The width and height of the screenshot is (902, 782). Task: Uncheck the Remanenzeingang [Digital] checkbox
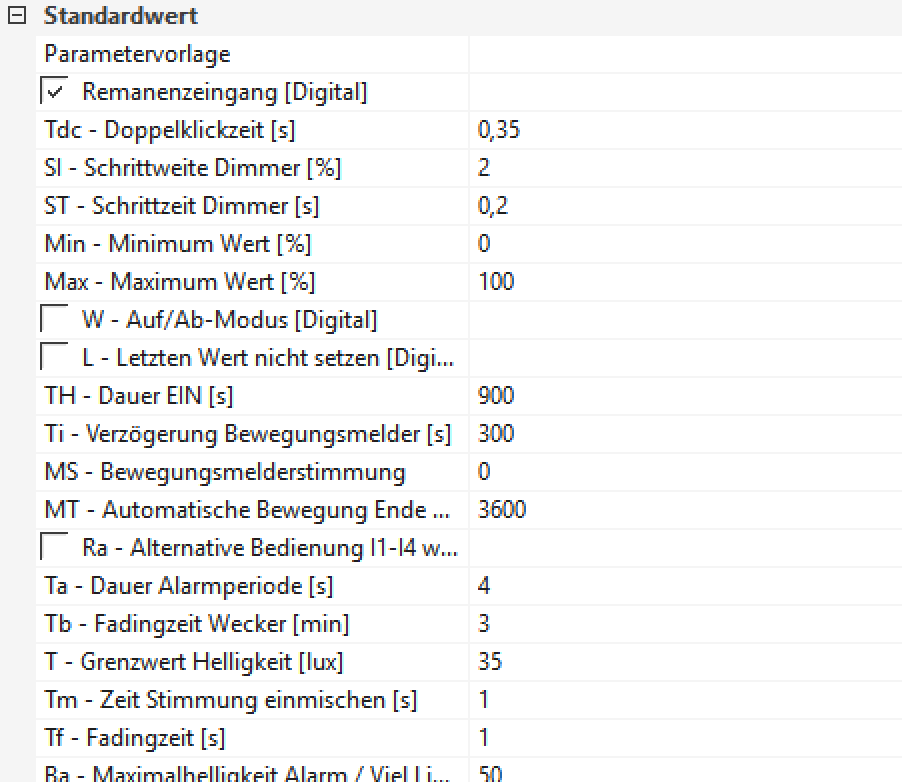click(54, 92)
